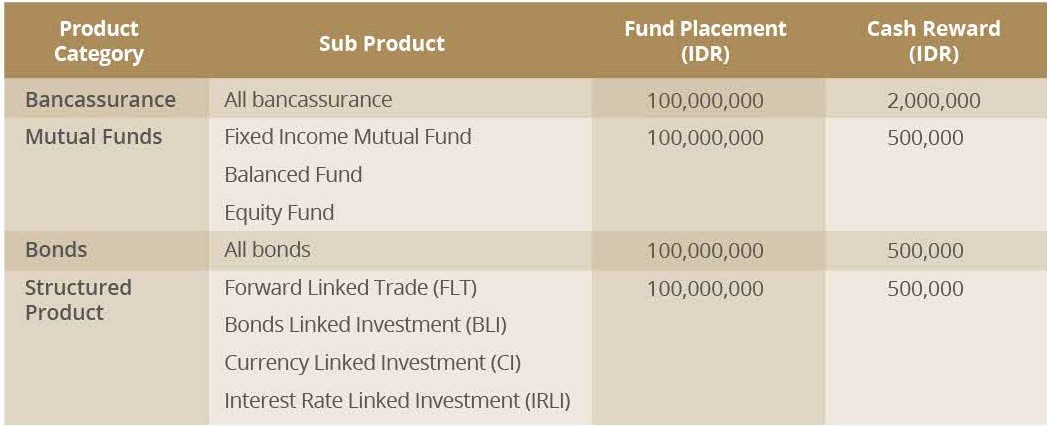The width and height of the screenshot is (1047, 426).
Task: Click the Balanced Fund entry
Action: (293, 175)
